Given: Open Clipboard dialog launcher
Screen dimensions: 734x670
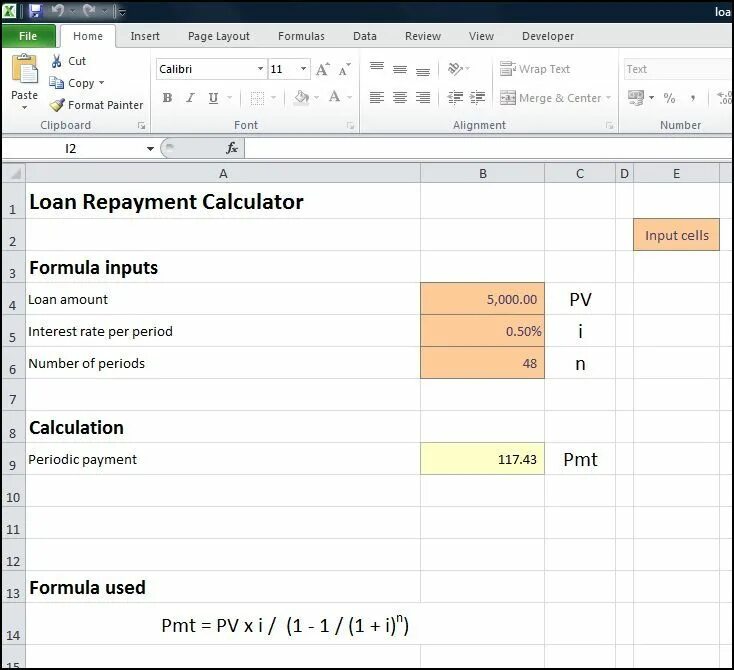Looking at the screenshot, I should click(x=141, y=125).
